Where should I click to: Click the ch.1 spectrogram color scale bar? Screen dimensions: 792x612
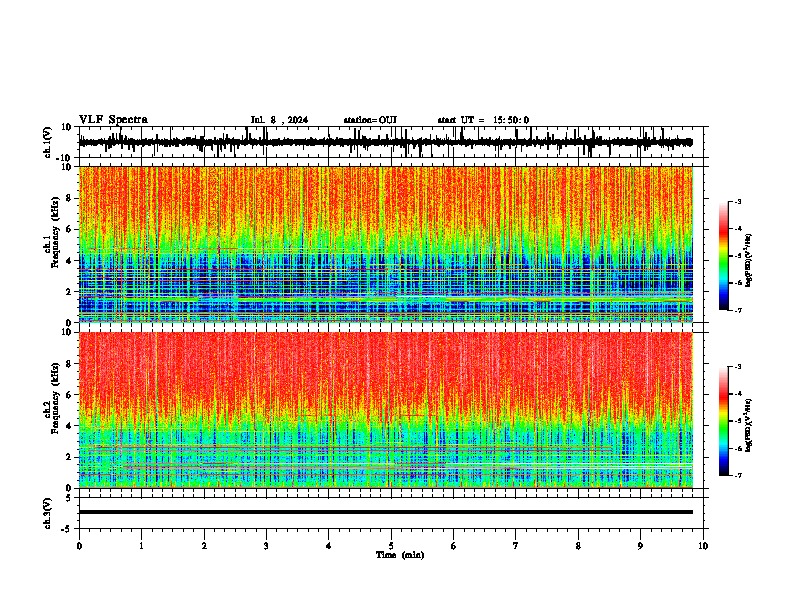pyautogui.click(x=724, y=256)
